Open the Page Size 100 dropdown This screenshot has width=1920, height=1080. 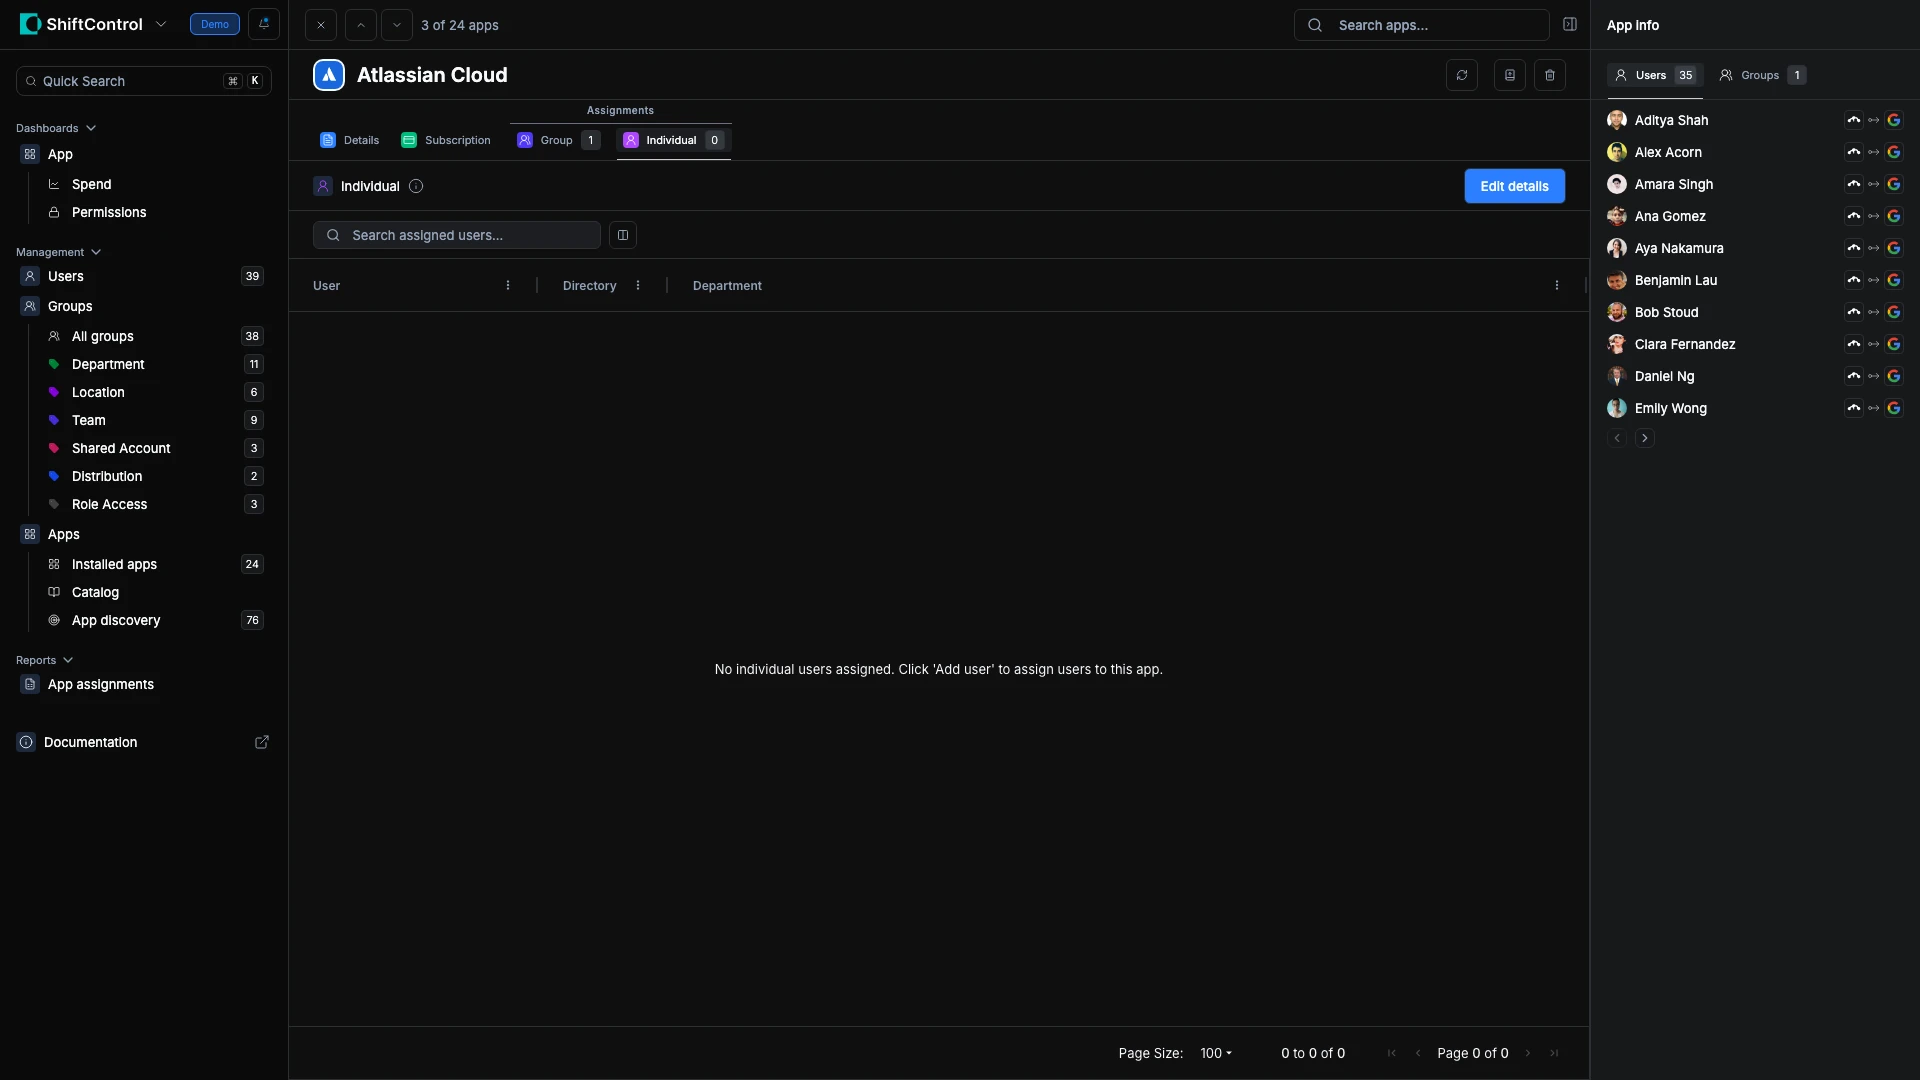[1215, 1053]
